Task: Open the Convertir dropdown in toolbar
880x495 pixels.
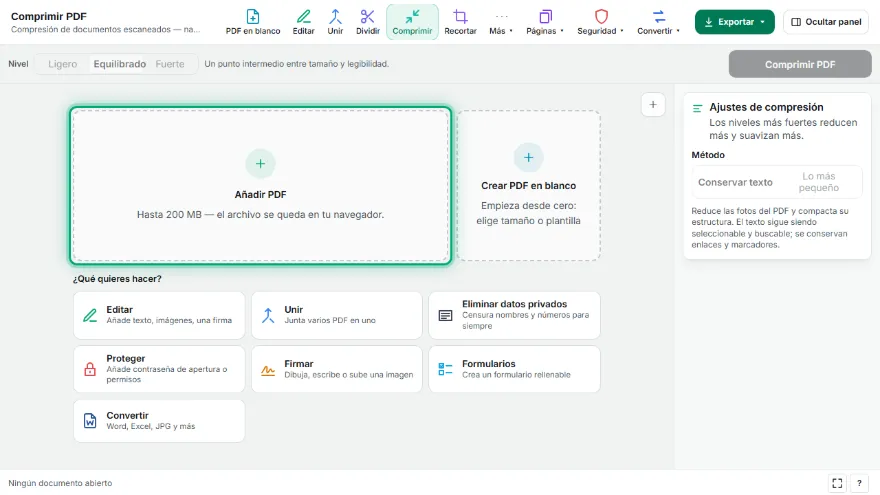Action: click(658, 22)
